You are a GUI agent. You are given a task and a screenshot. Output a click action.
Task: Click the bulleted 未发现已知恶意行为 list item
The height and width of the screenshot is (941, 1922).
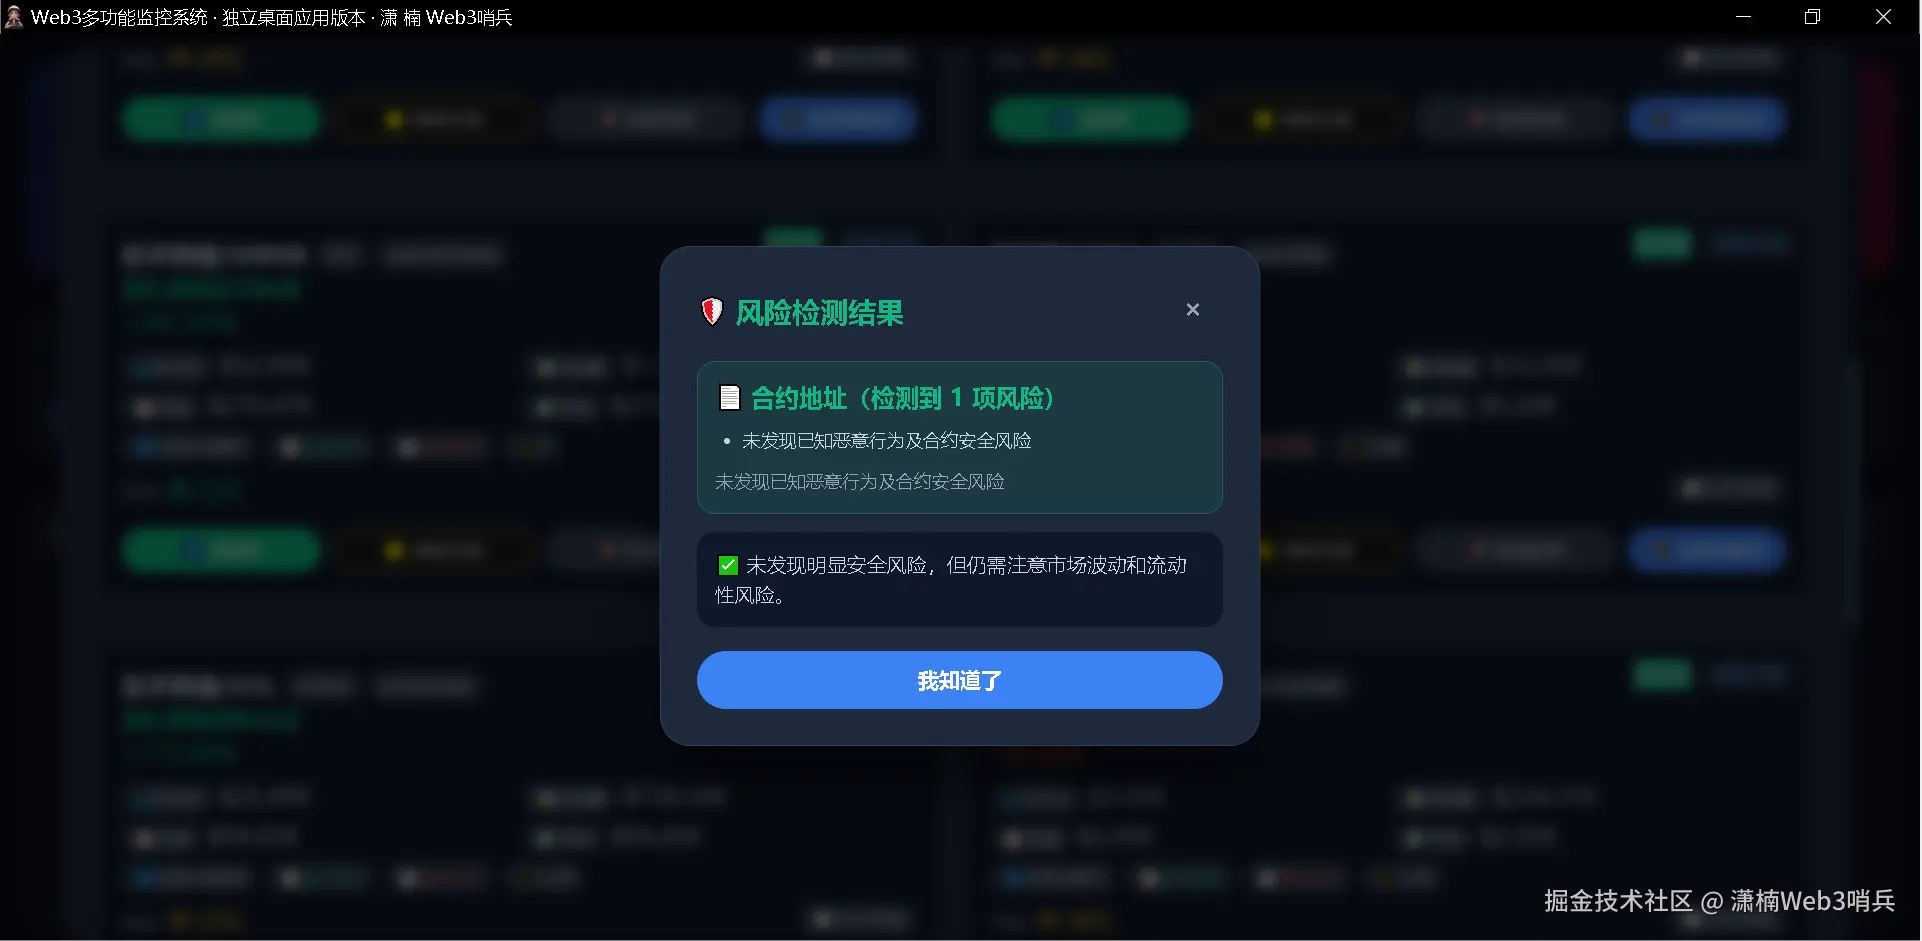886,441
